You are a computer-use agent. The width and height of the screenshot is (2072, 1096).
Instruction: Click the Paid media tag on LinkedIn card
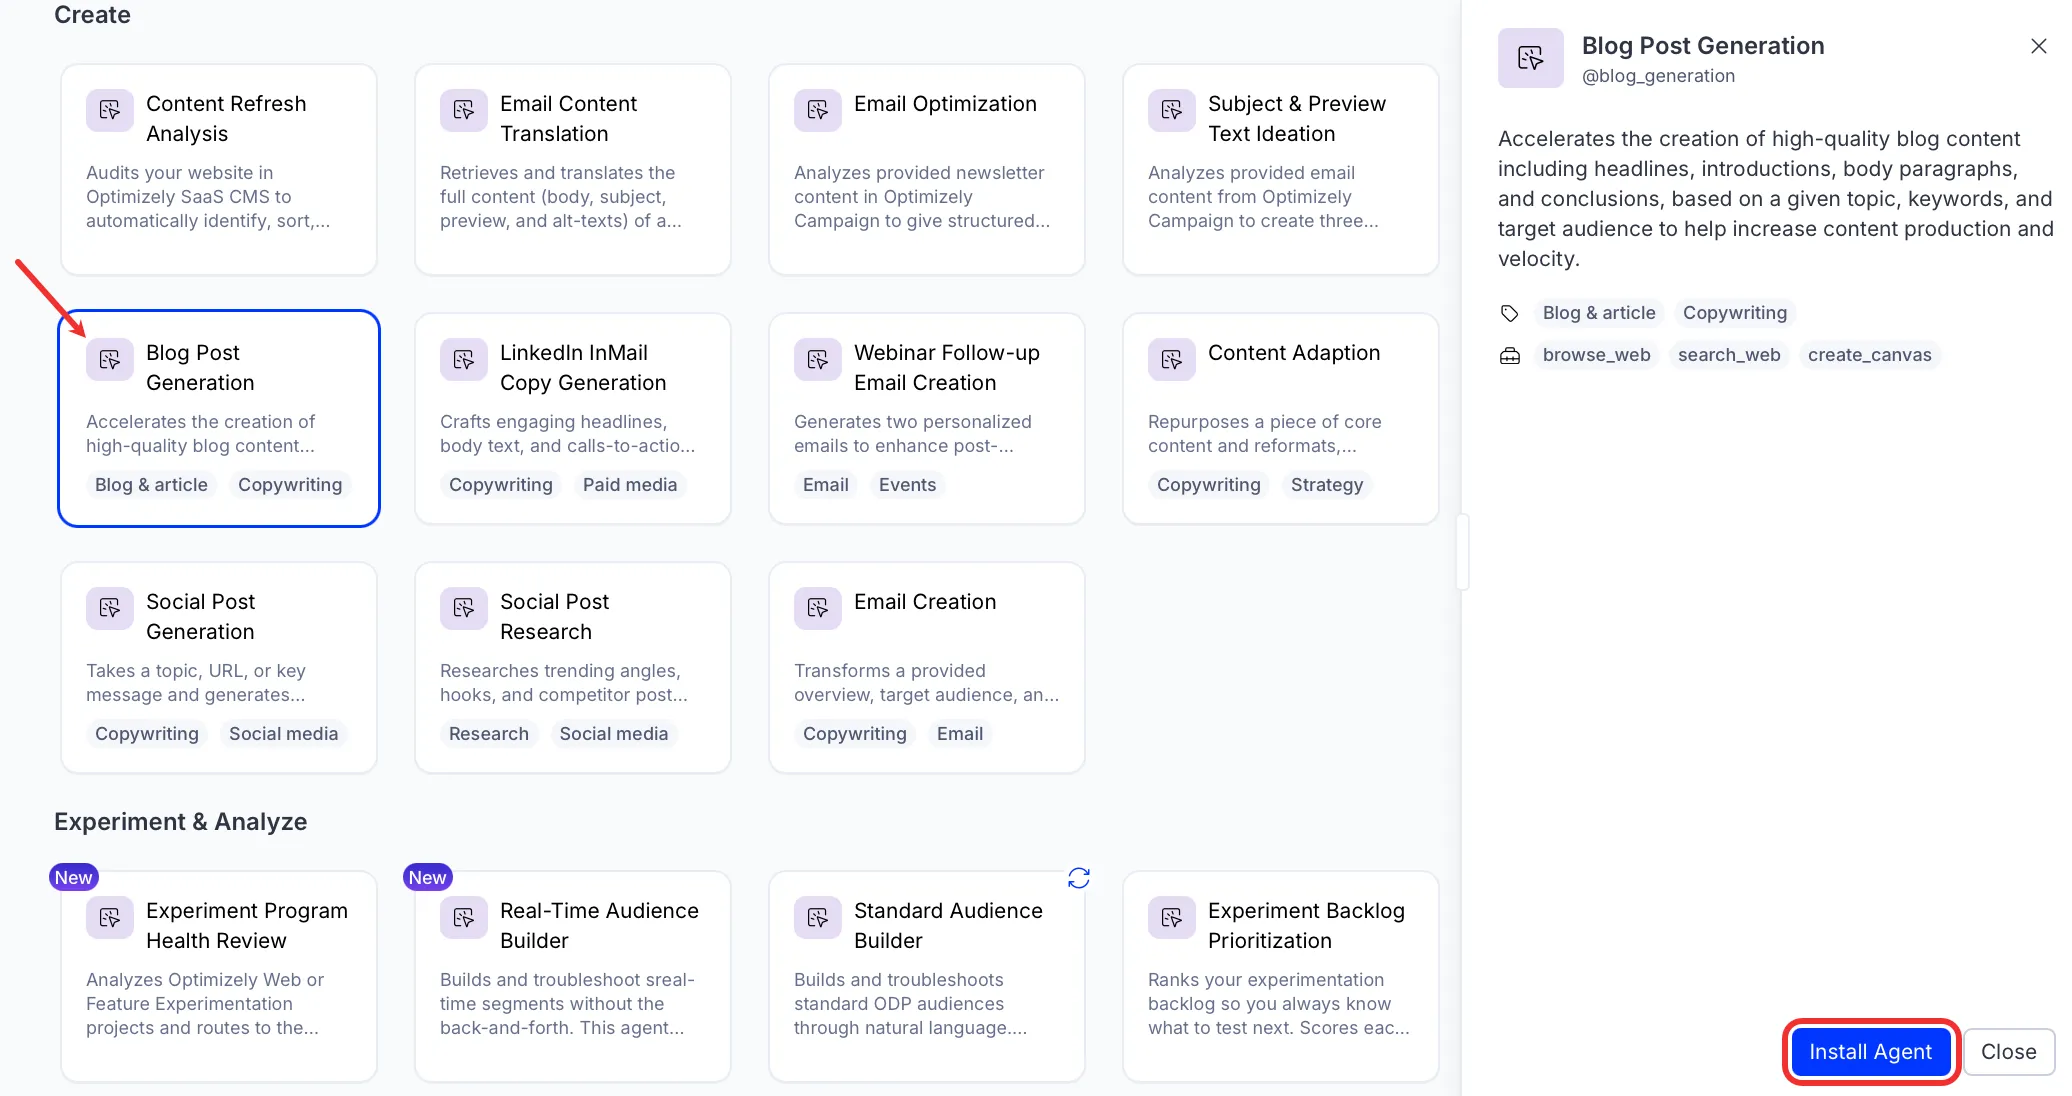click(630, 485)
